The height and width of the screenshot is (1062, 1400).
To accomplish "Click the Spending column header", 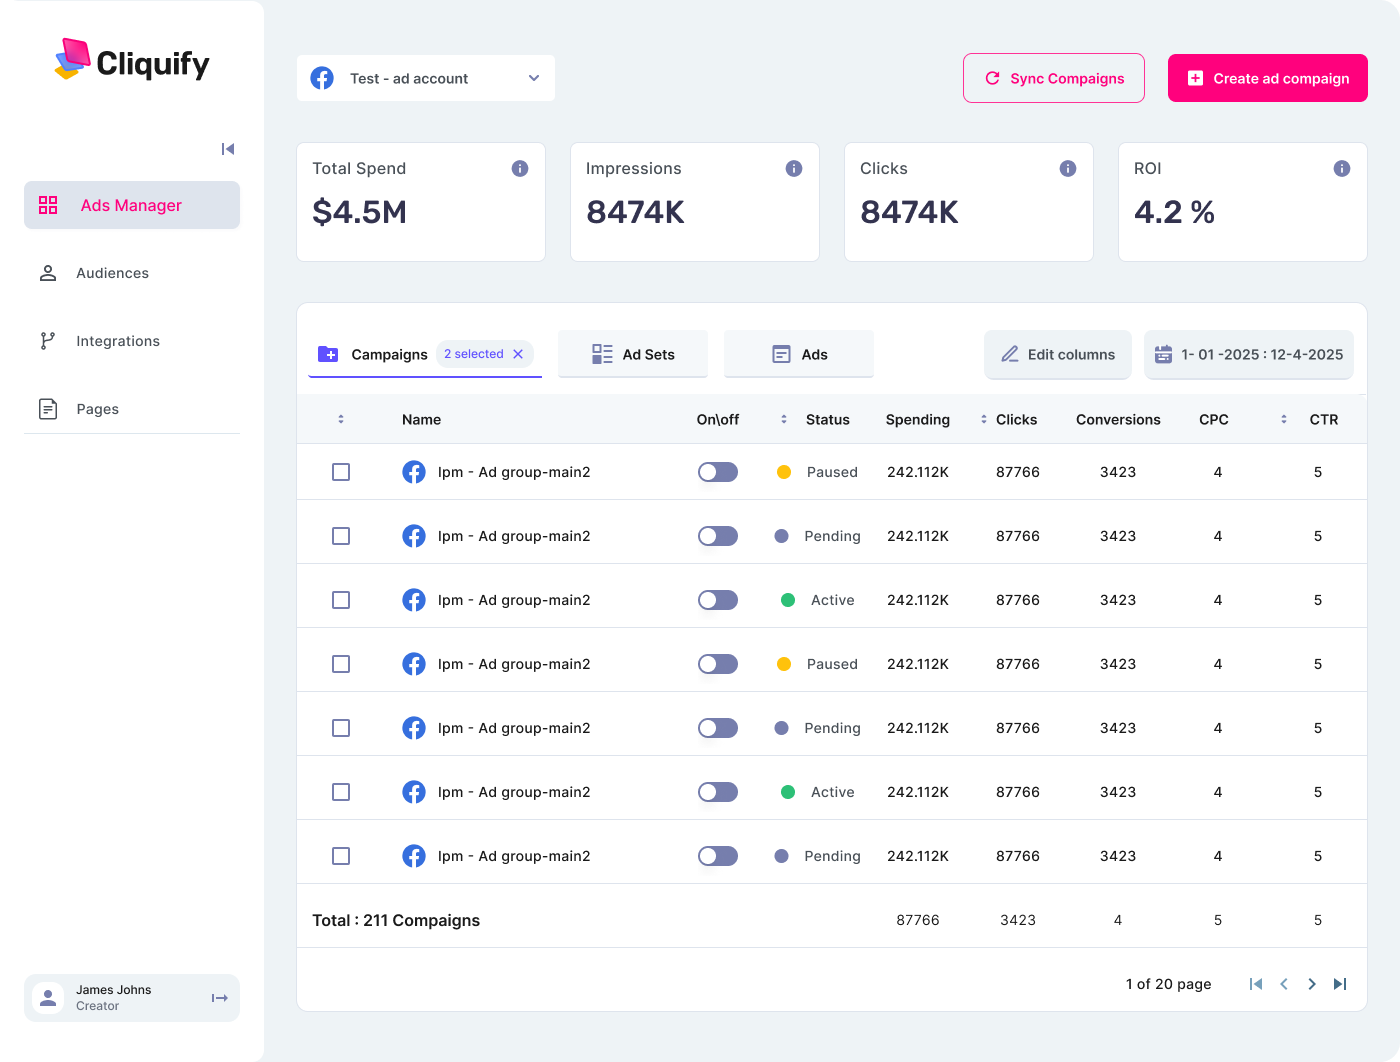I will pyautogui.click(x=918, y=419).
